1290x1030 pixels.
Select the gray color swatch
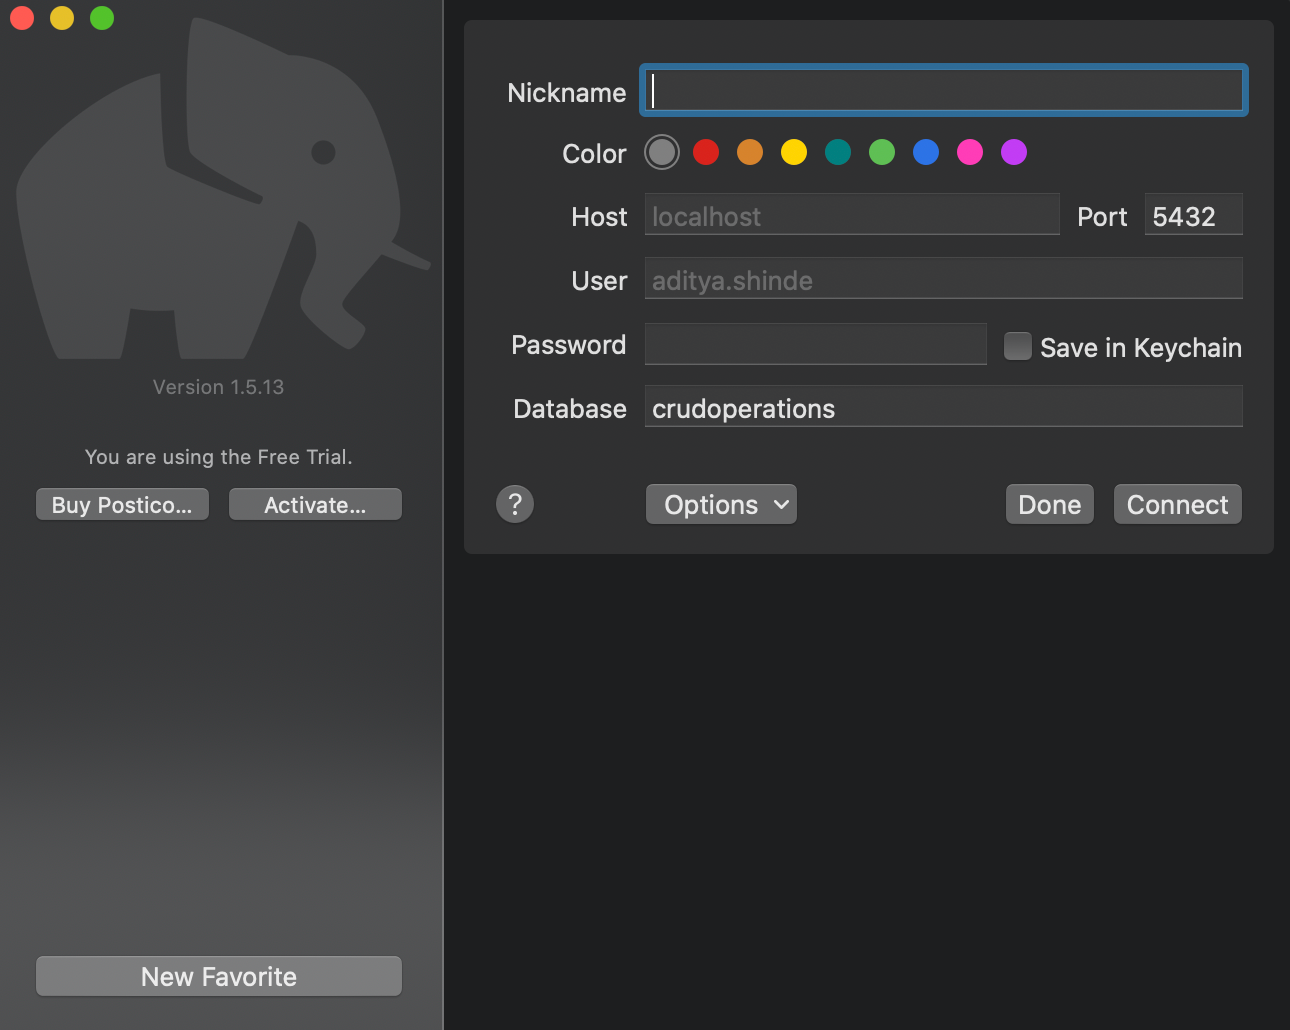[662, 152]
